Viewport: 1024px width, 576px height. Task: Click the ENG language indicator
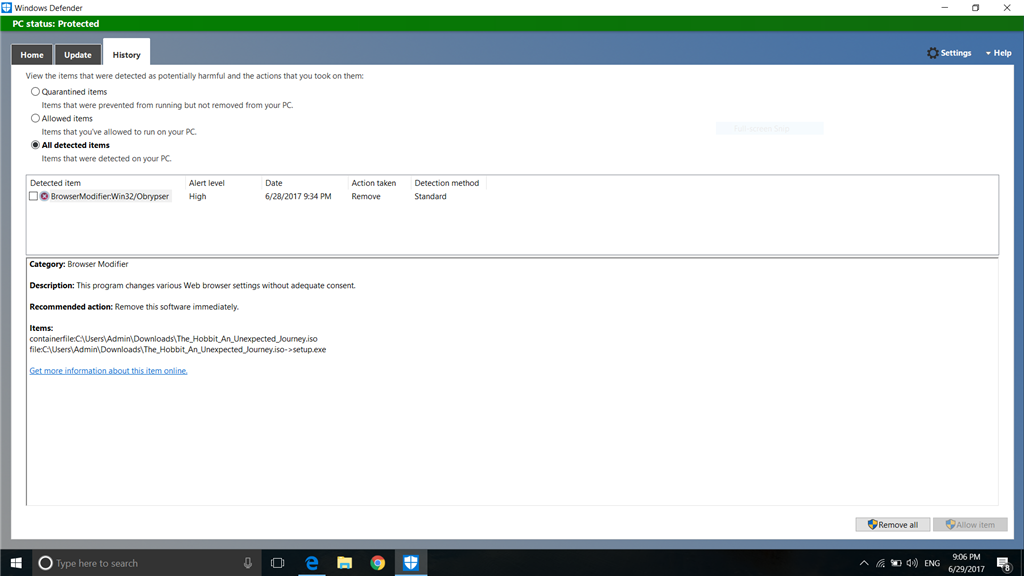pos(932,563)
